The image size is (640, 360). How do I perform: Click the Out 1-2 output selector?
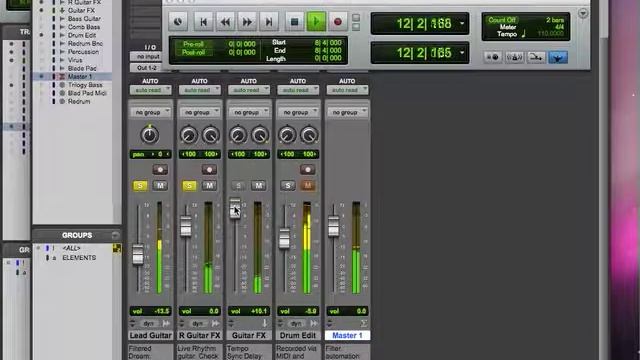146,68
